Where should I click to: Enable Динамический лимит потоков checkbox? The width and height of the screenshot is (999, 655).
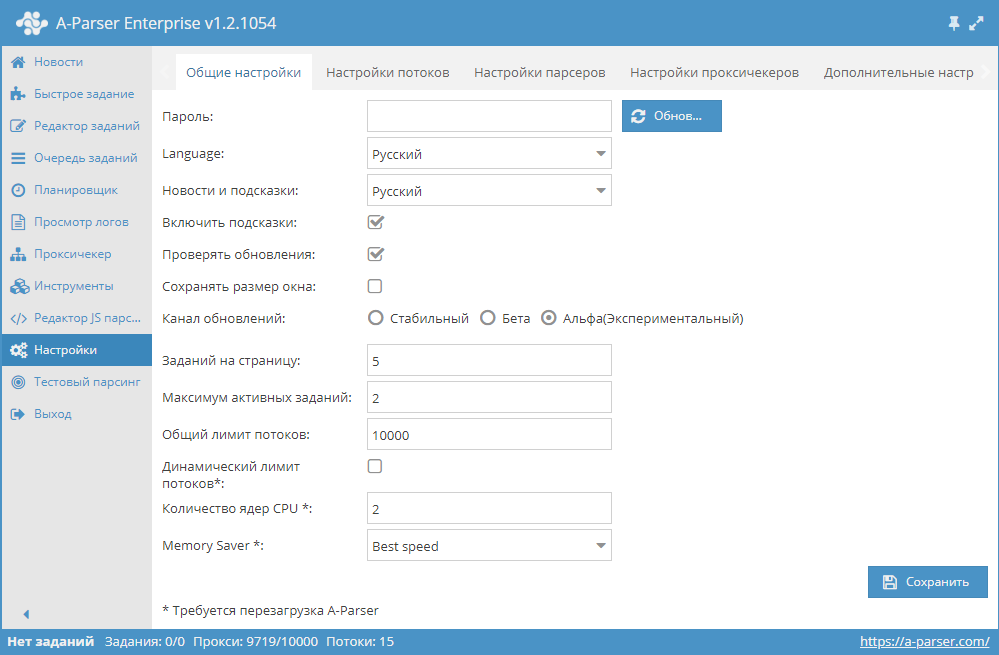(375, 466)
